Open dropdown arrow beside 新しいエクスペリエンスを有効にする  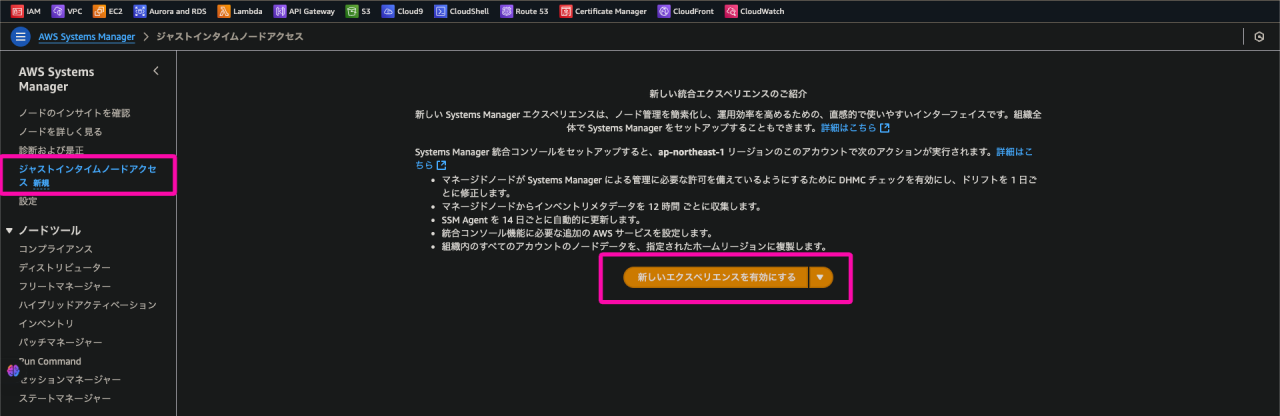pyautogui.click(x=820, y=277)
